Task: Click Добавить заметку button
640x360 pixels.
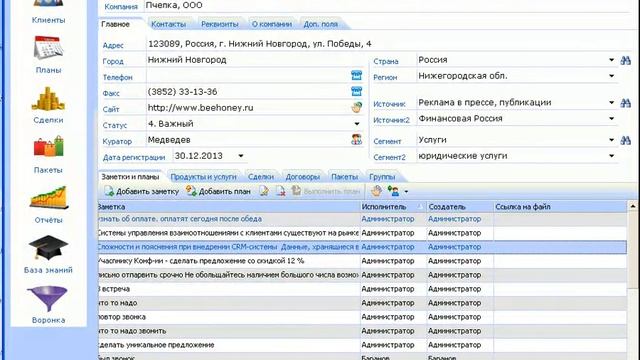Action: [x=141, y=191]
